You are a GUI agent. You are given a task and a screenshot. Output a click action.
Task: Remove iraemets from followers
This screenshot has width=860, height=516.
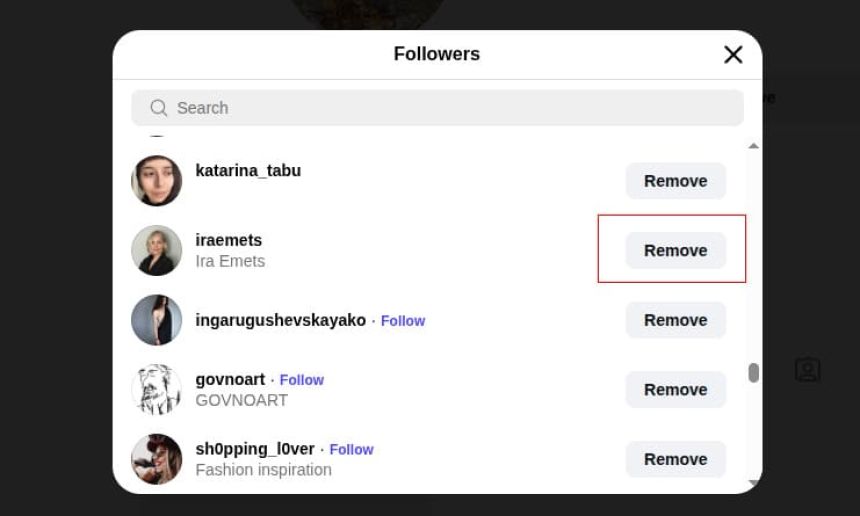click(675, 251)
